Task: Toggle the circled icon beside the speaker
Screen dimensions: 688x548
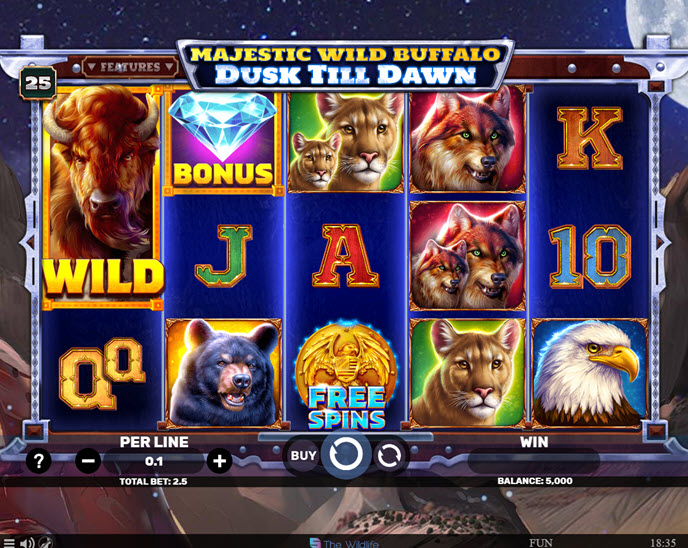Action: 46,542
